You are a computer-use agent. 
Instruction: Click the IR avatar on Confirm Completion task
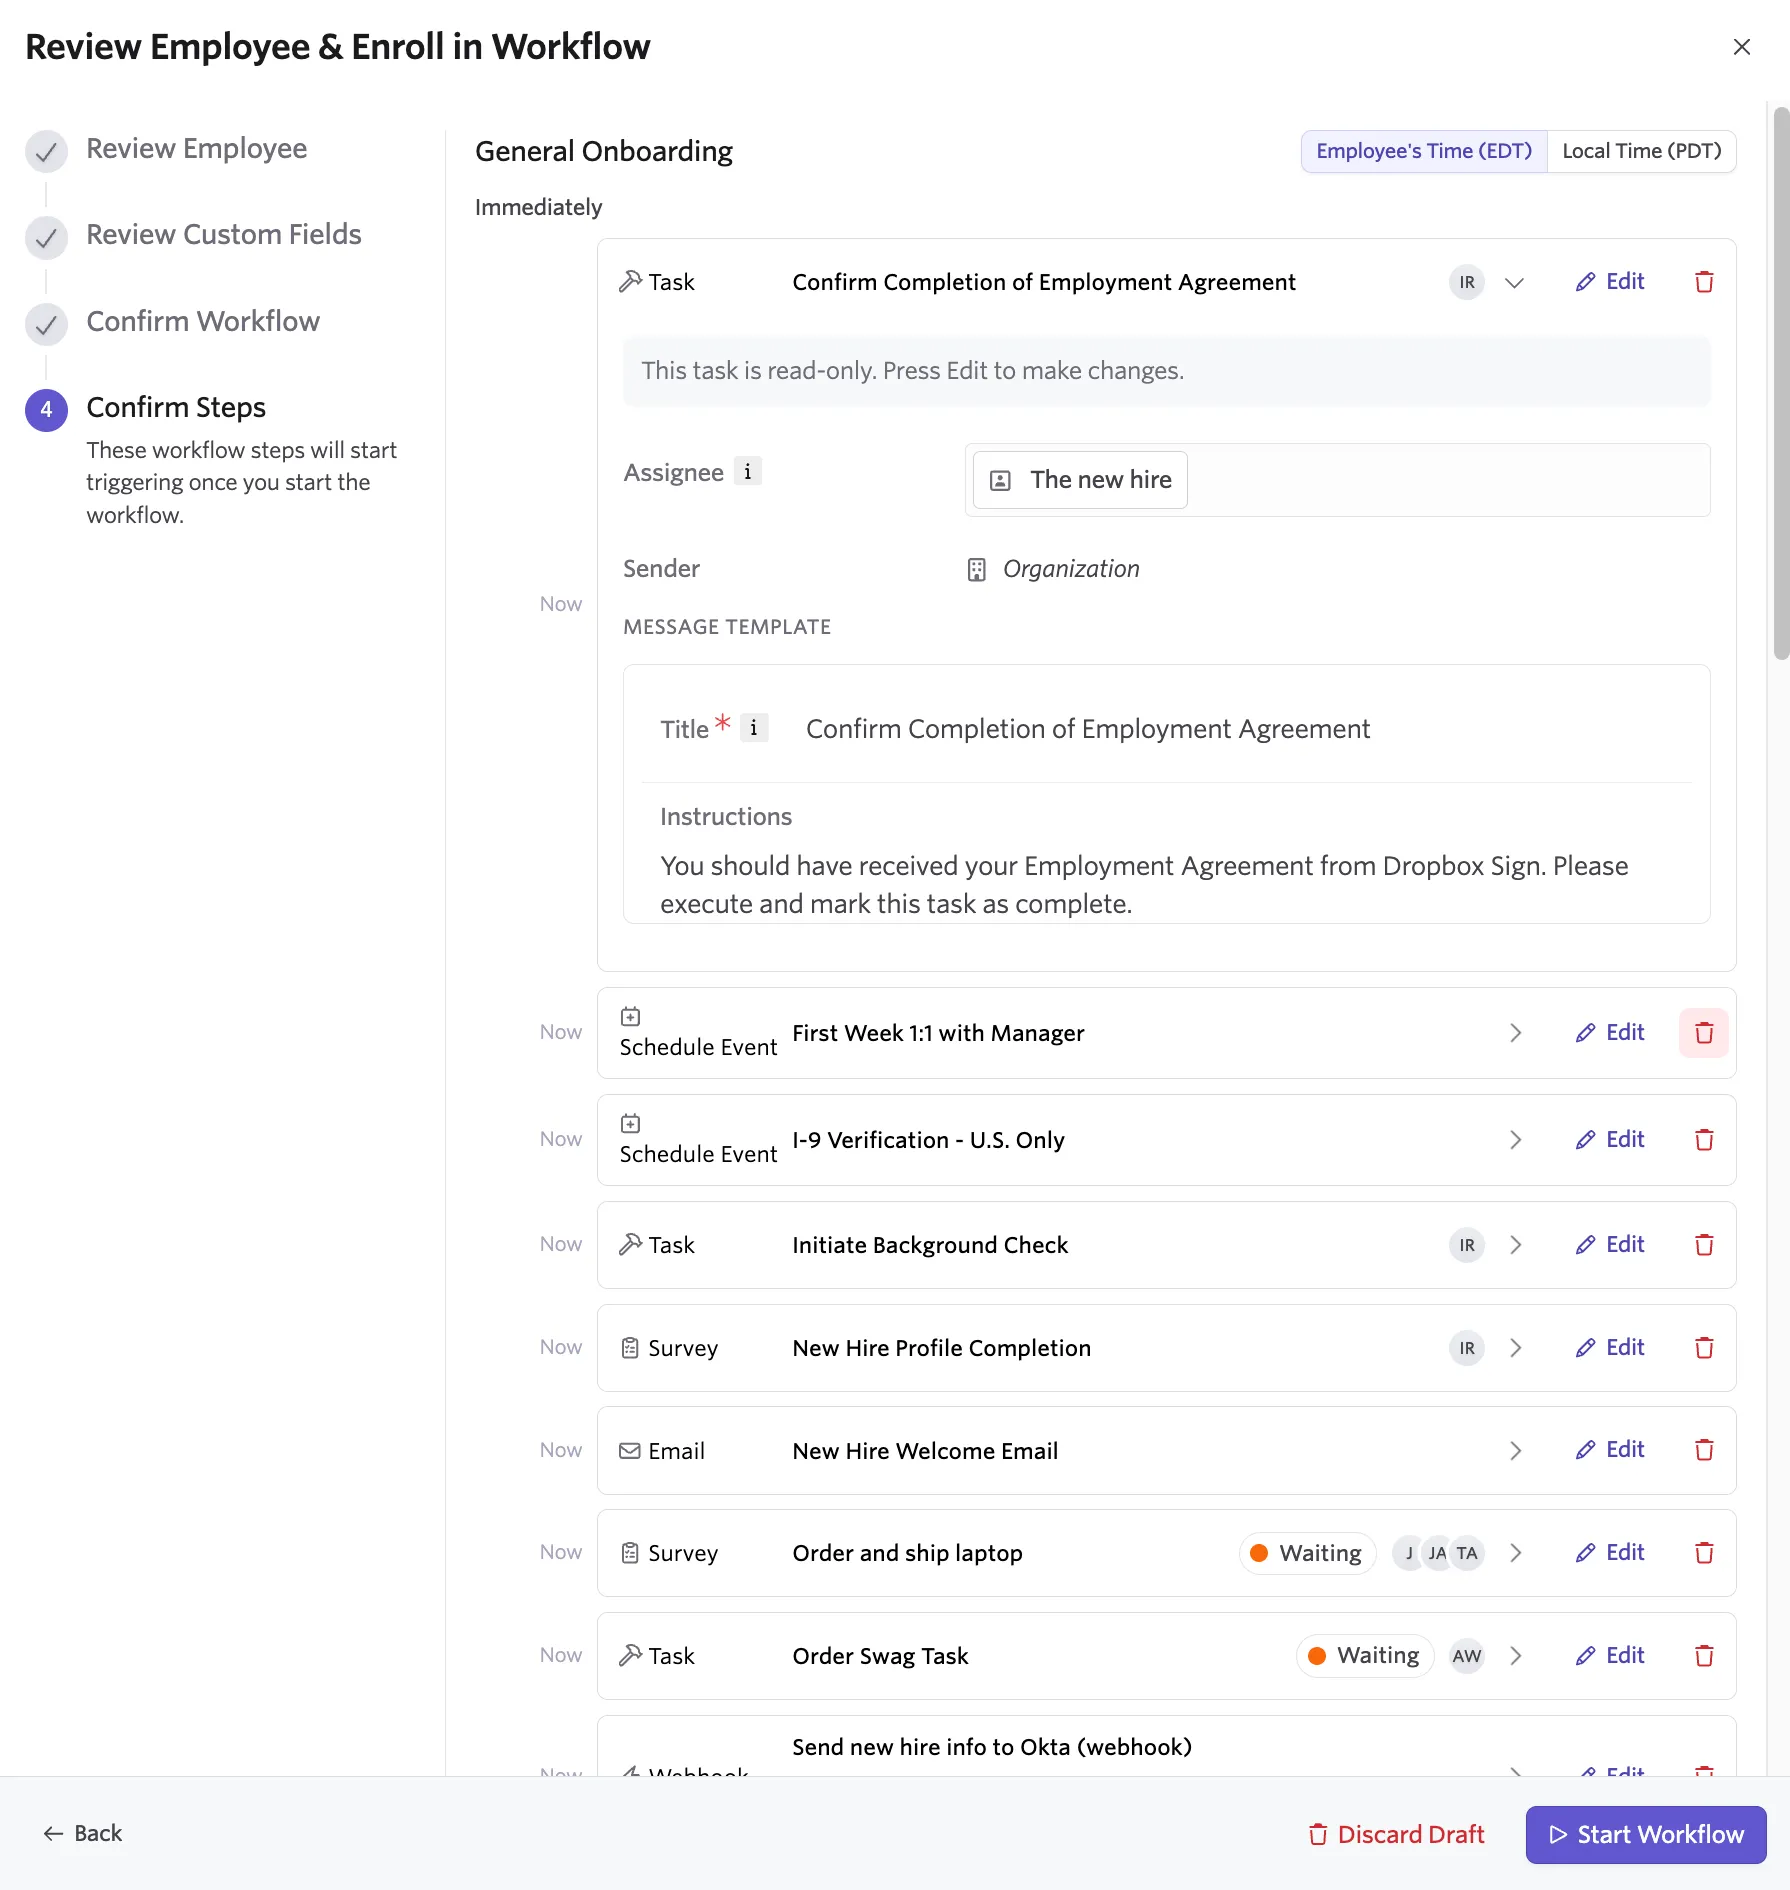point(1466,282)
